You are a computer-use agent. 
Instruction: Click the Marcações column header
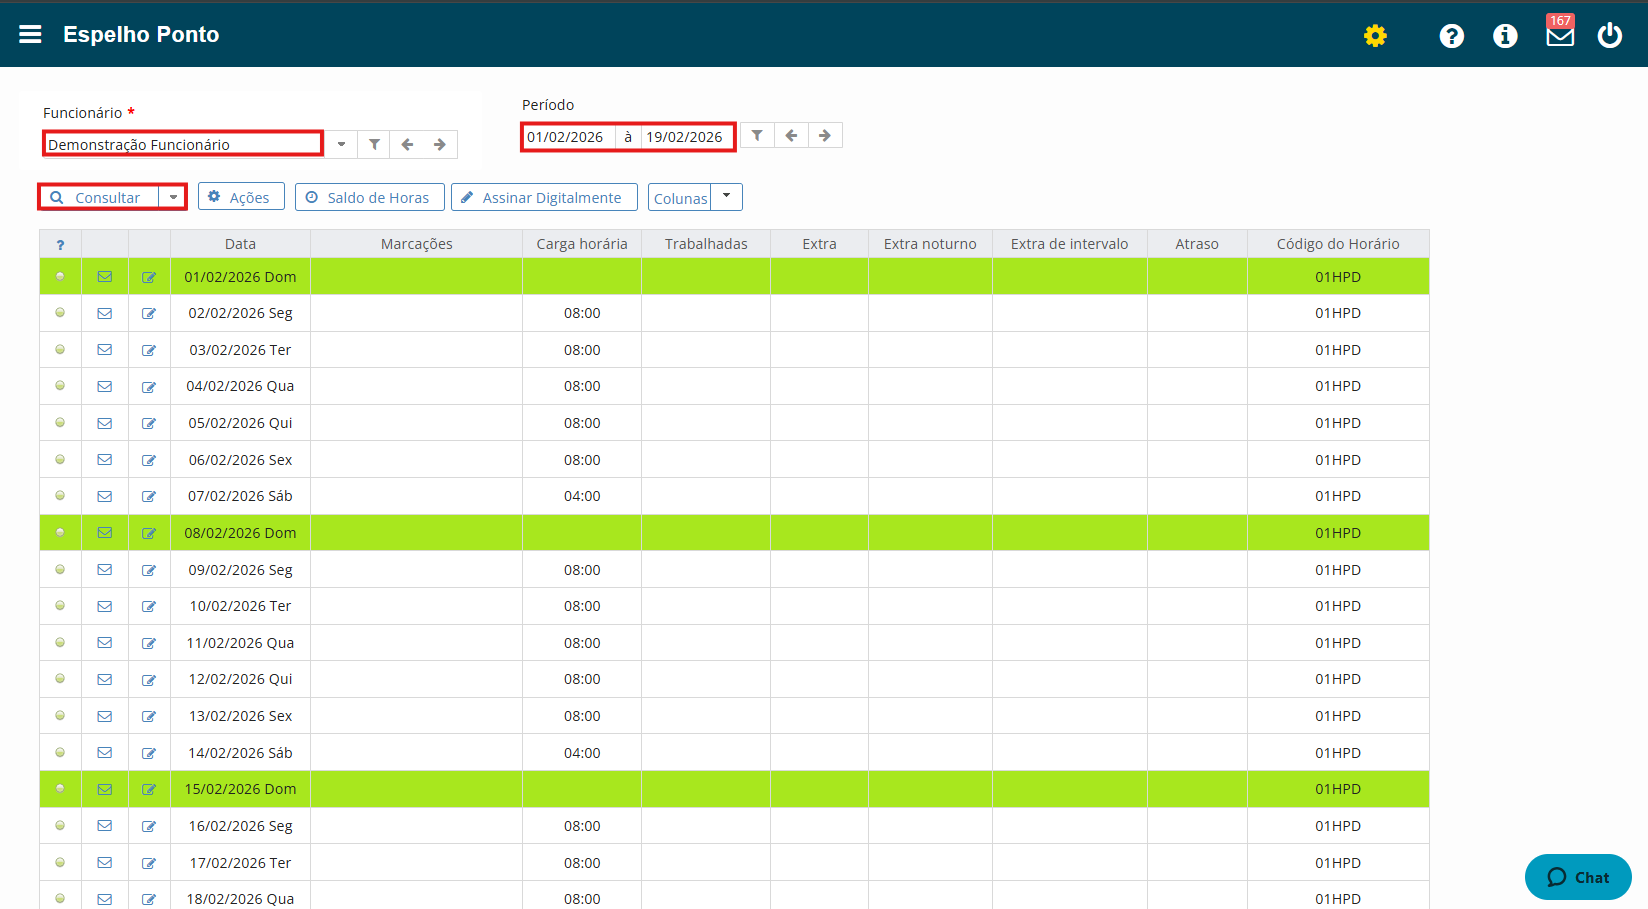[x=417, y=244]
